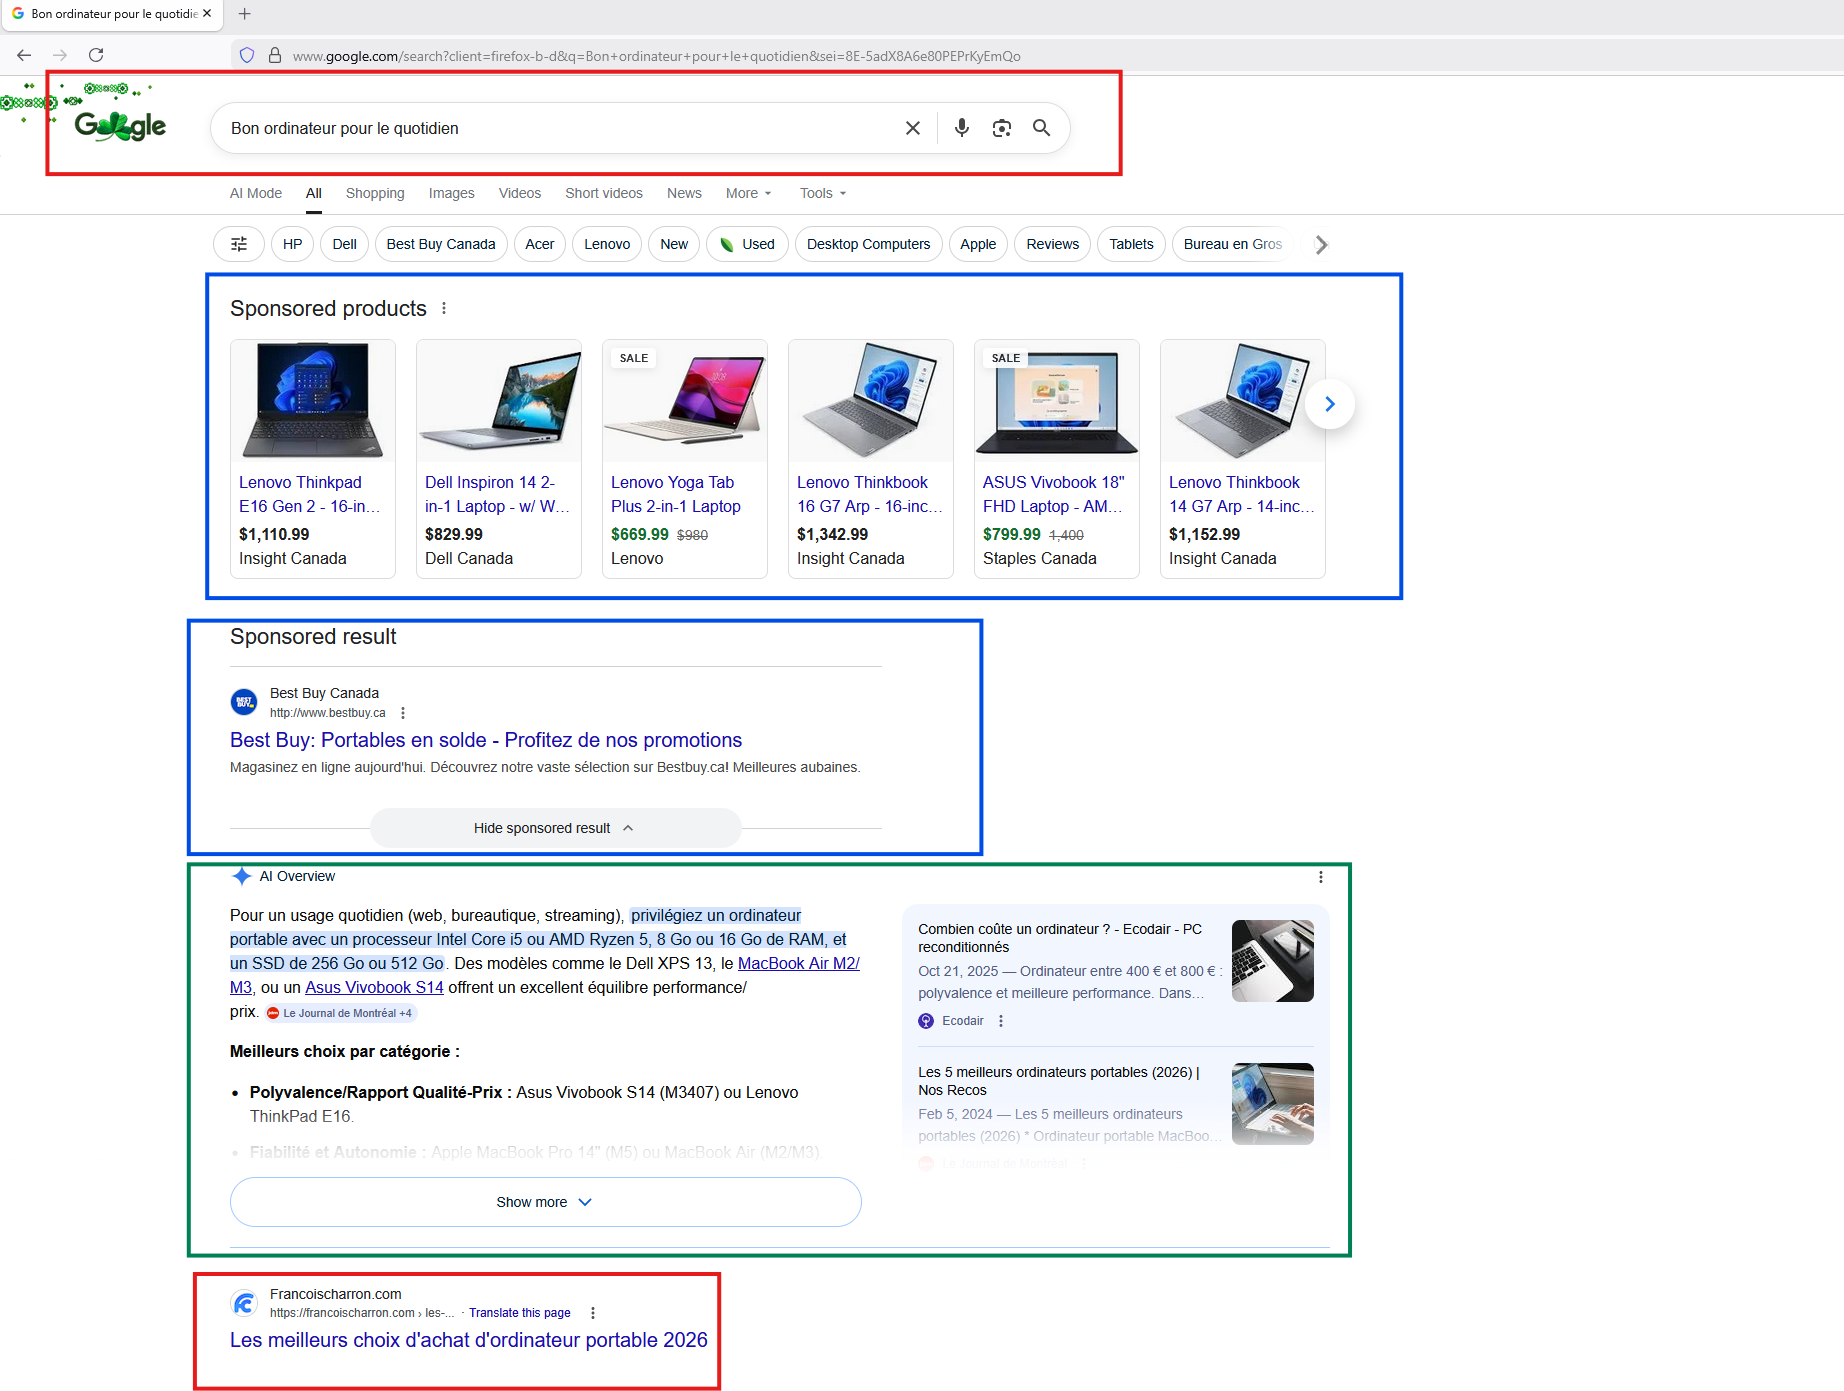Follow the Asus Vivobook S14 link
The height and width of the screenshot is (1391, 1844).
tap(374, 988)
